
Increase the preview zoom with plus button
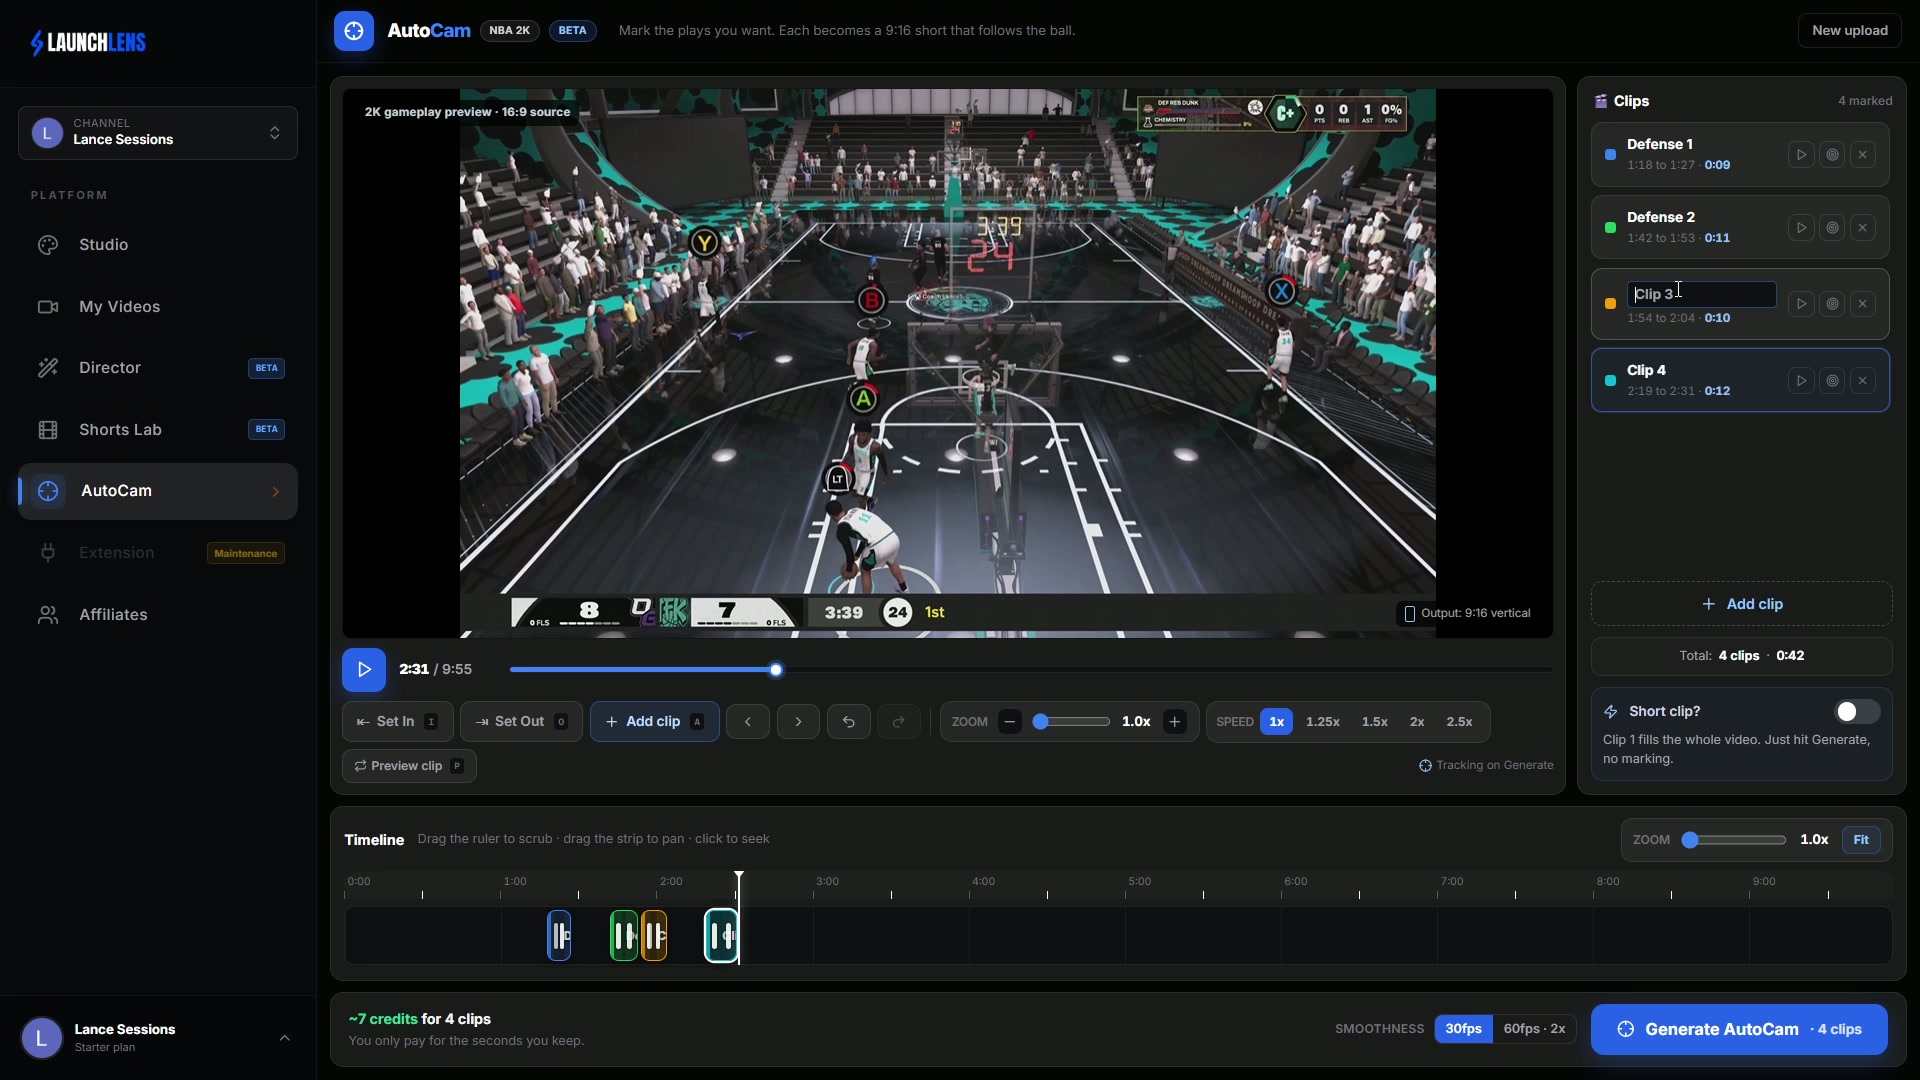click(x=1175, y=722)
